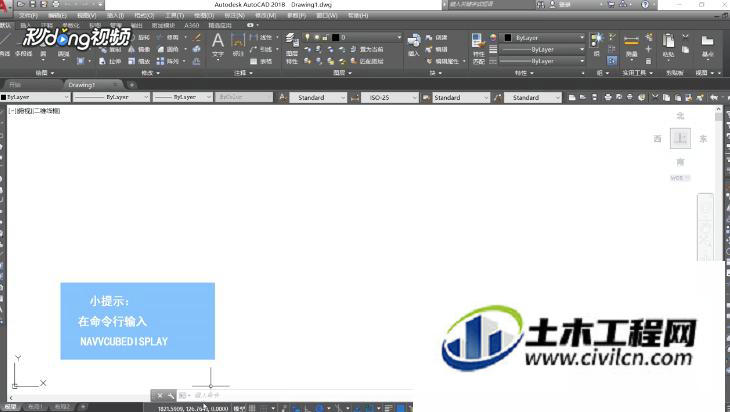The width and height of the screenshot is (730, 412).
Task: Click the West (西) ViewCube direction
Action: tap(657, 139)
